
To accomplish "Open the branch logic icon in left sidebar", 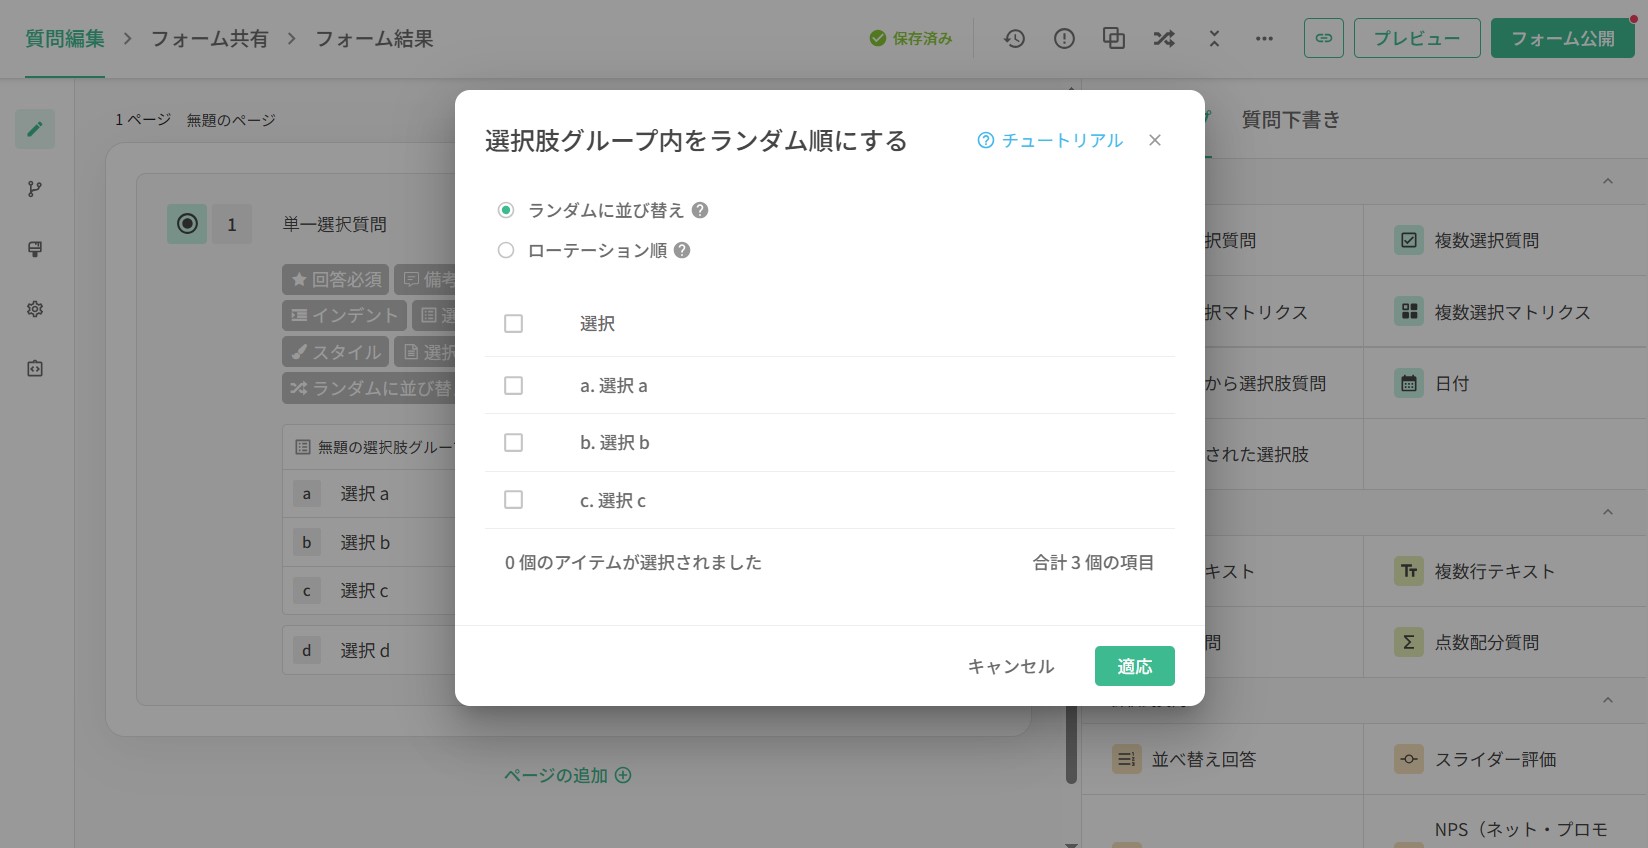I will click(35, 189).
